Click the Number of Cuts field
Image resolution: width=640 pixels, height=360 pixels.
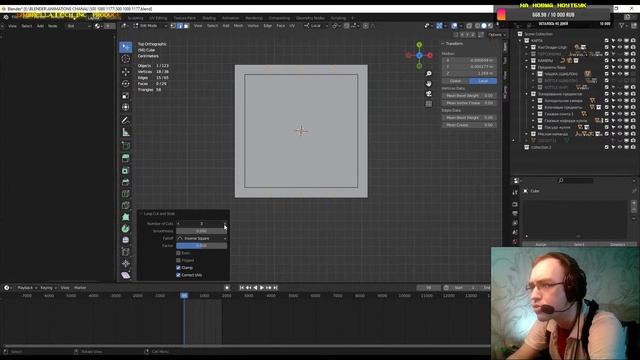[x=202, y=224]
